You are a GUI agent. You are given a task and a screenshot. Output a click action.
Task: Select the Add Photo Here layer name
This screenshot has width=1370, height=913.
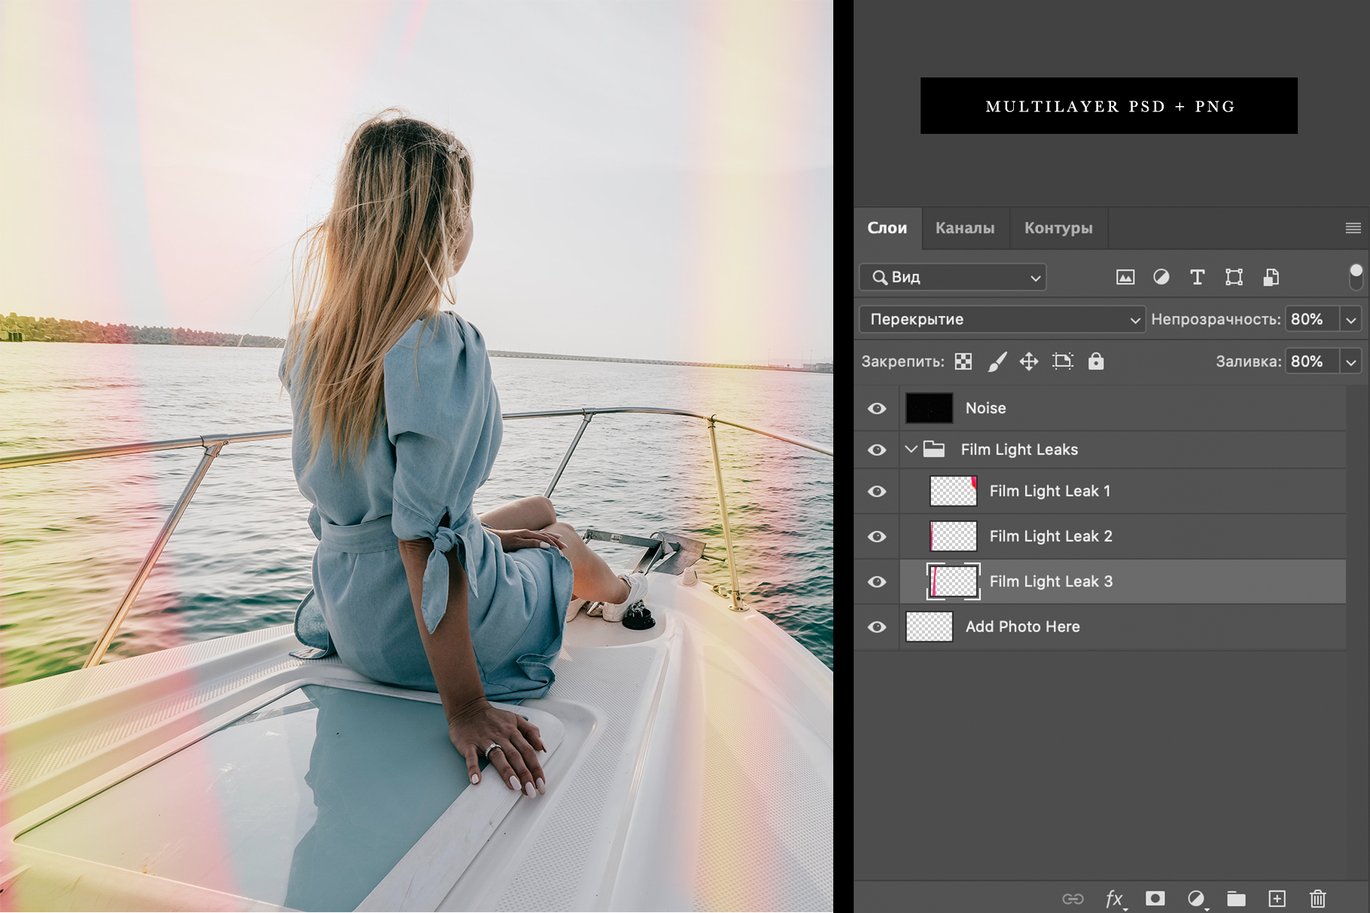pyautogui.click(x=1022, y=627)
